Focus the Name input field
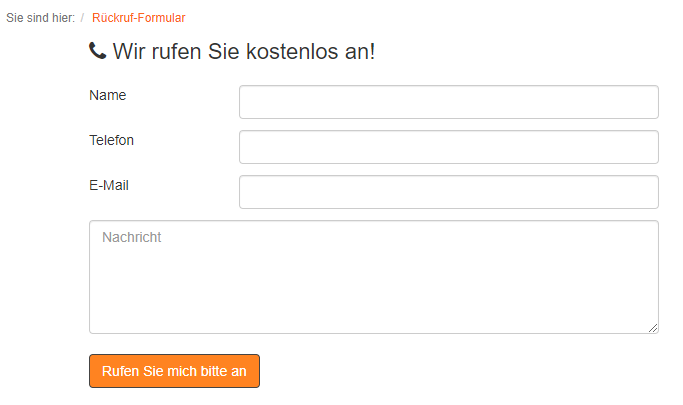This screenshot has height=405, width=683. tap(449, 102)
